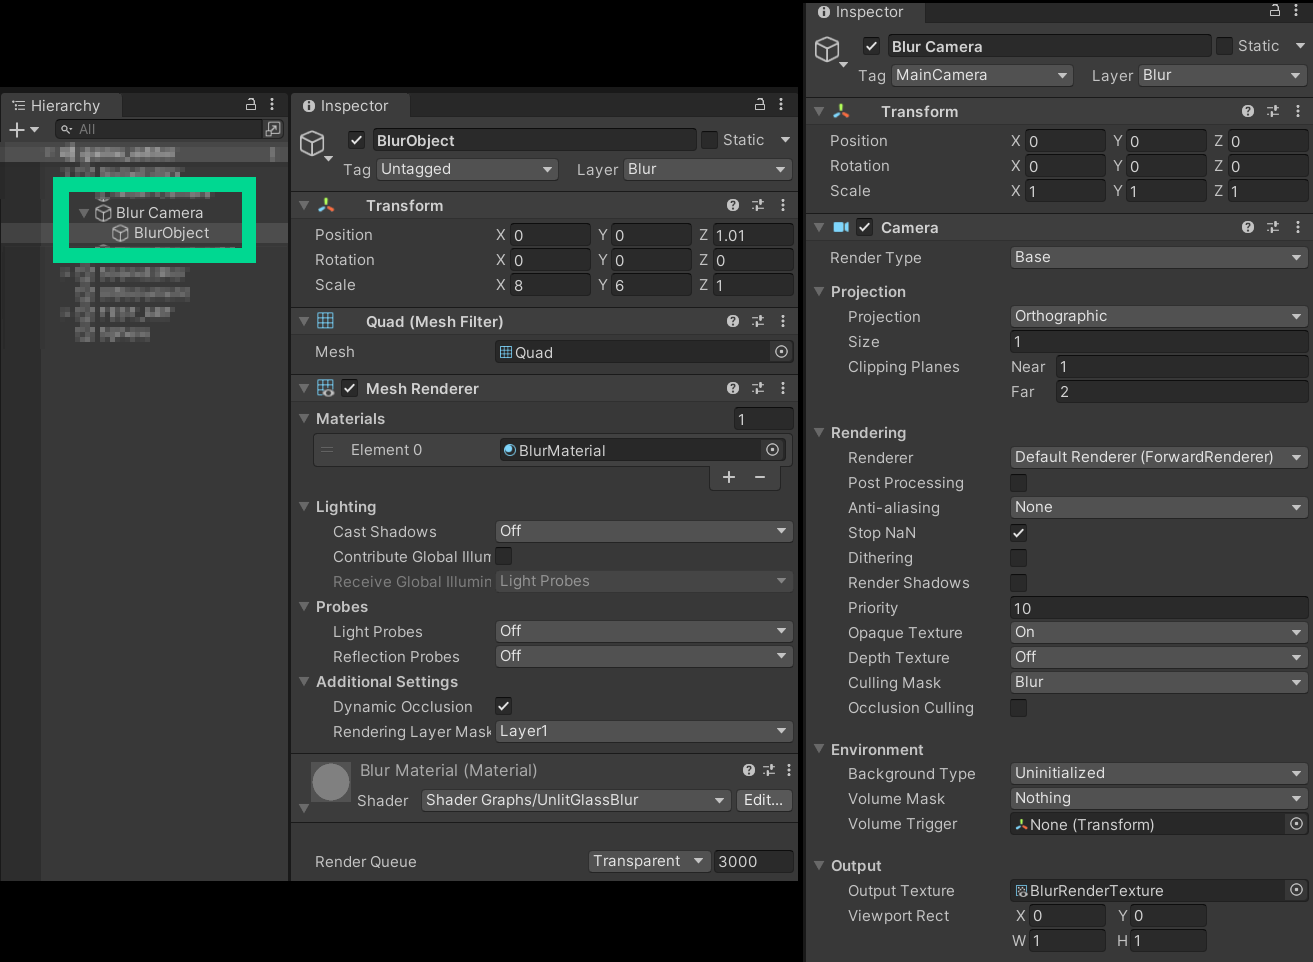Collapse the Lighting section foldout
Viewport: 1313px width, 962px height.
coord(304,506)
